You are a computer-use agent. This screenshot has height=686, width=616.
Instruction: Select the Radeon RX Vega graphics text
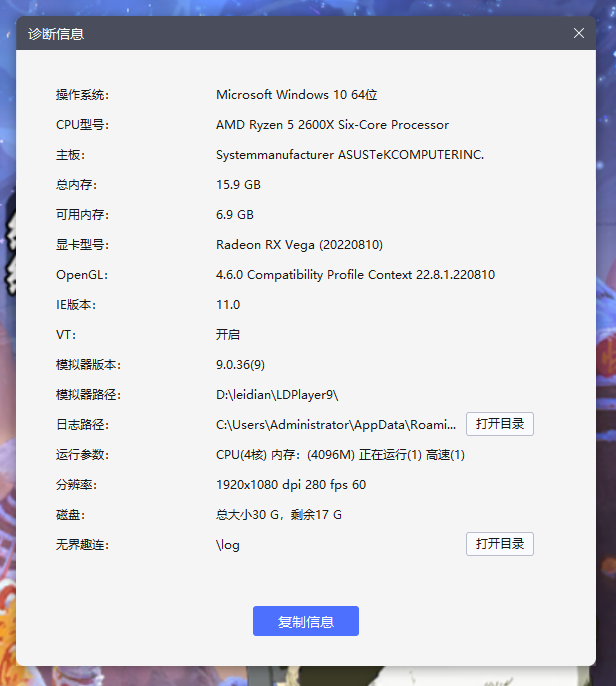click(x=299, y=245)
